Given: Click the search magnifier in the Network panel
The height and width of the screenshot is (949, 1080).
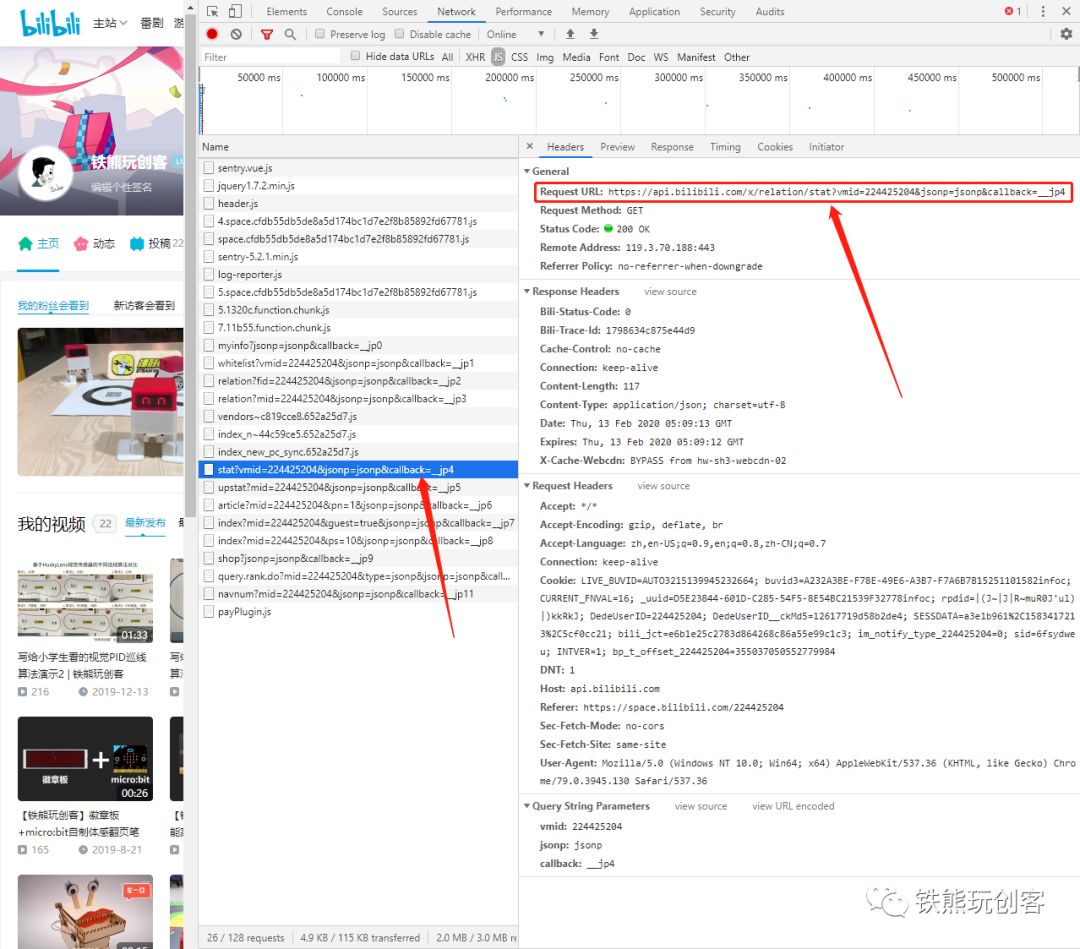Looking at the screenshot, I should pyautogui.click(x=289, y=33).
